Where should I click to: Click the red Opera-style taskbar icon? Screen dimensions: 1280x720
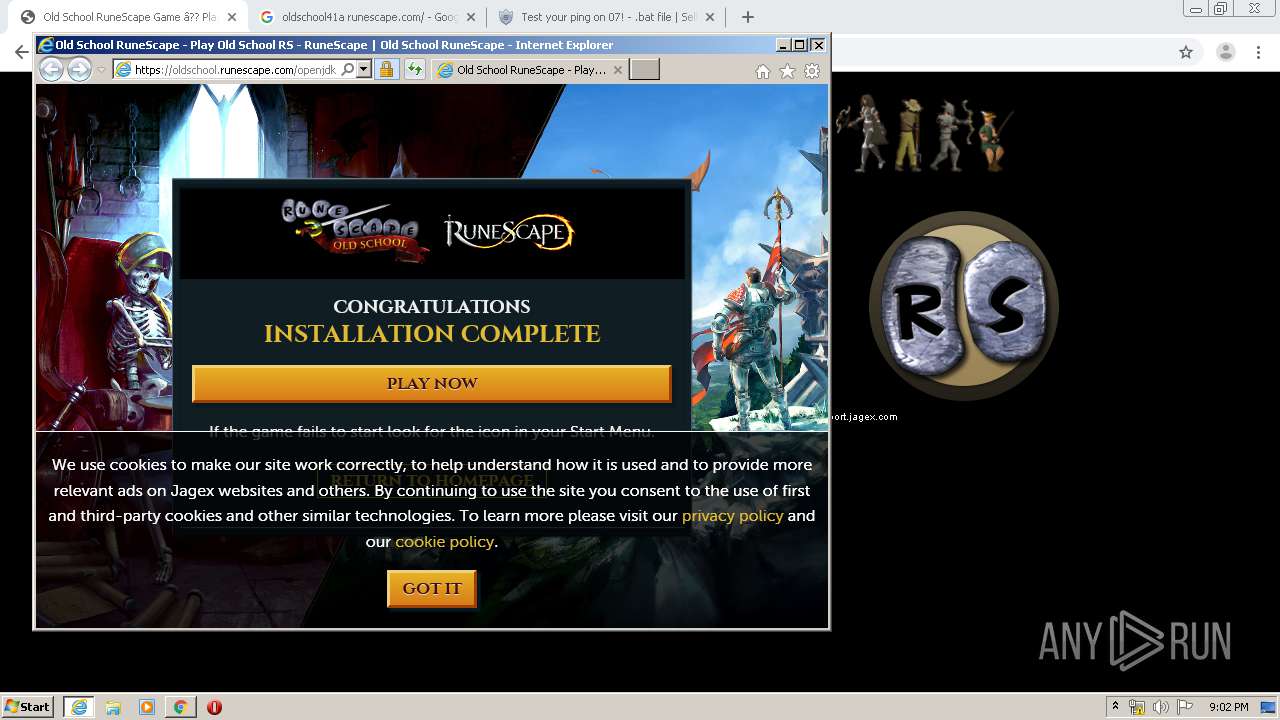[214, 707]
